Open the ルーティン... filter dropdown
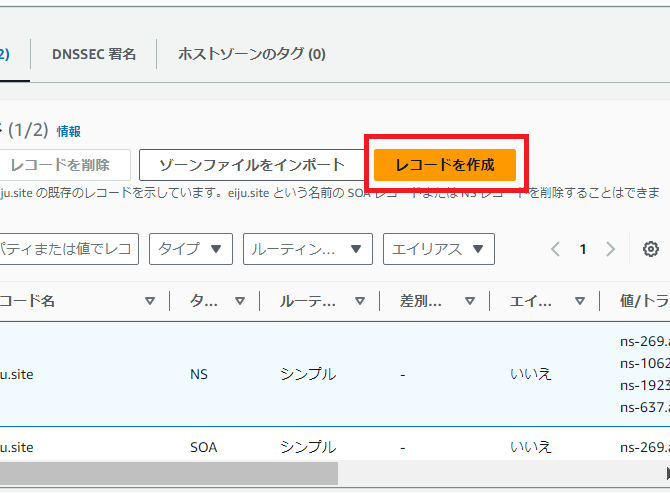Image resolution: width=670 pixels, height=493 pixels. click(x=308, y=249)
